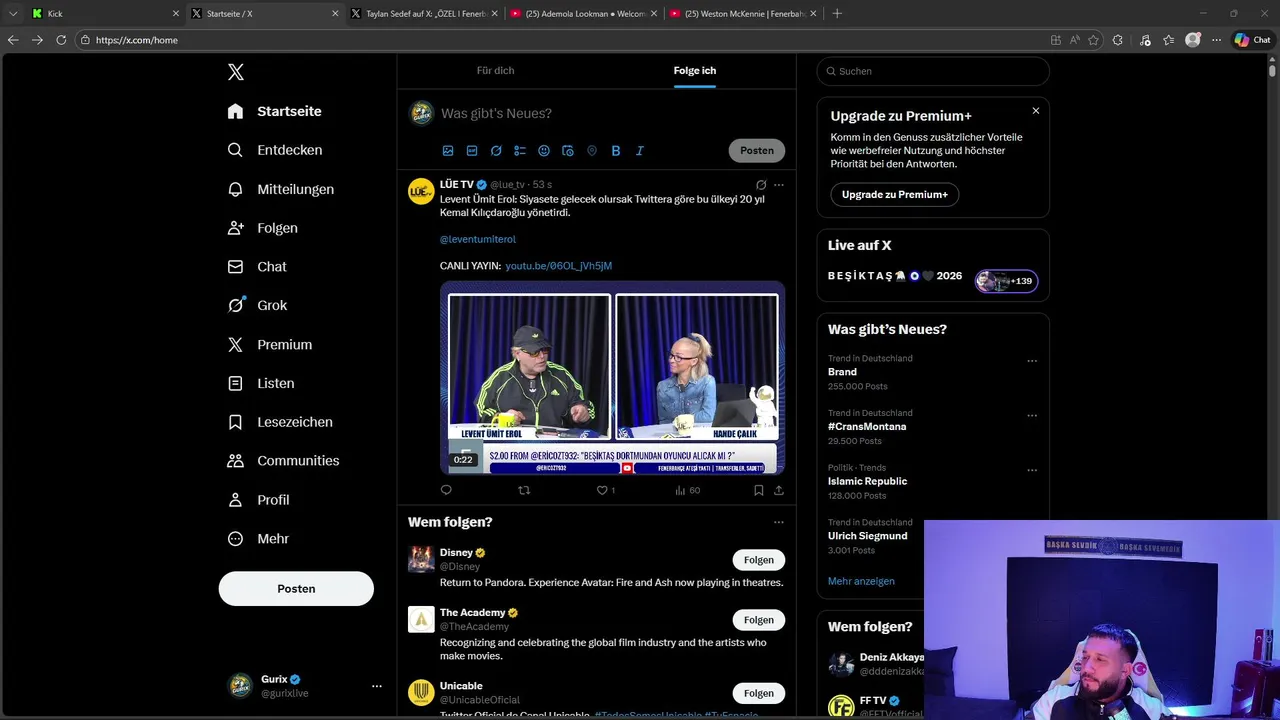Screen dimensions: 1280x720
Task: Open the youtu.be live stream link
Action: pyautogui.click(x=558, y=266)
